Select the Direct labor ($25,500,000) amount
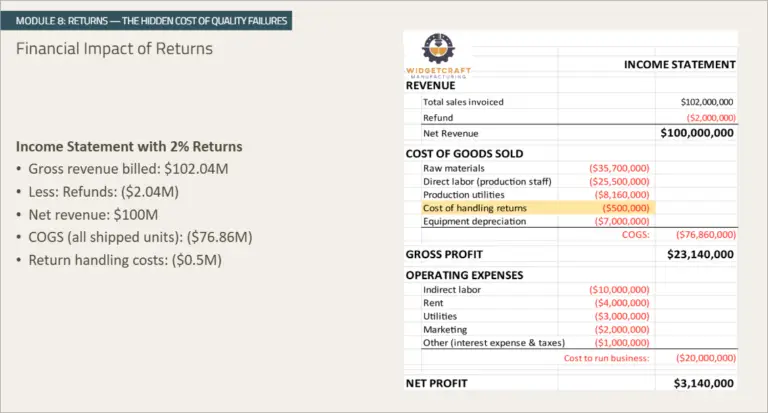768x413 pixels. pyautogui.click(x=621, y=182)
